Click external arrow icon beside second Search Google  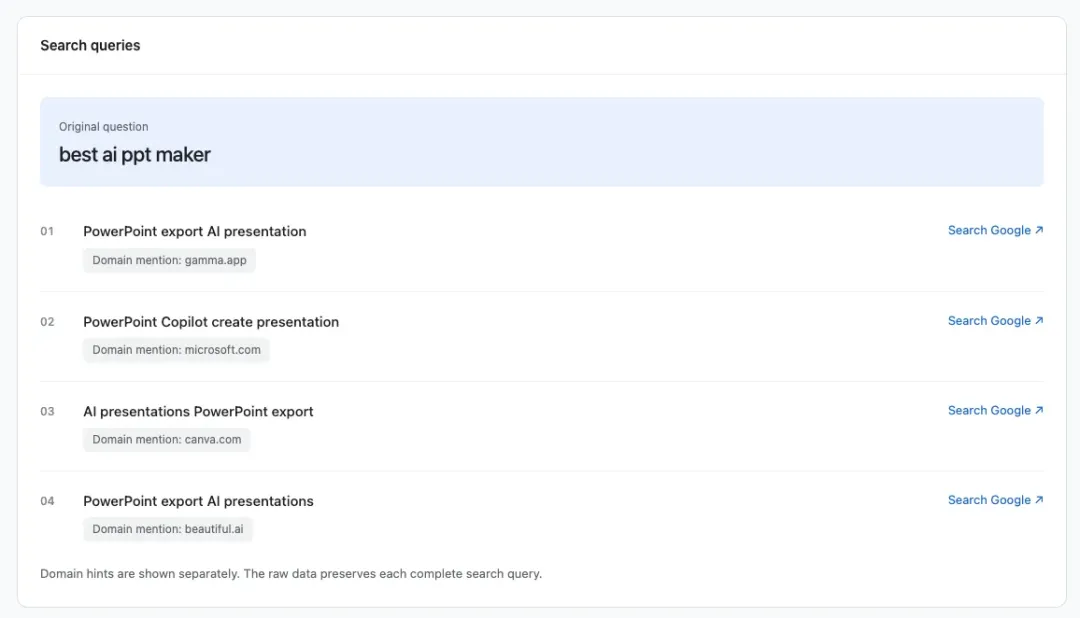click(x=1039, y=320)
